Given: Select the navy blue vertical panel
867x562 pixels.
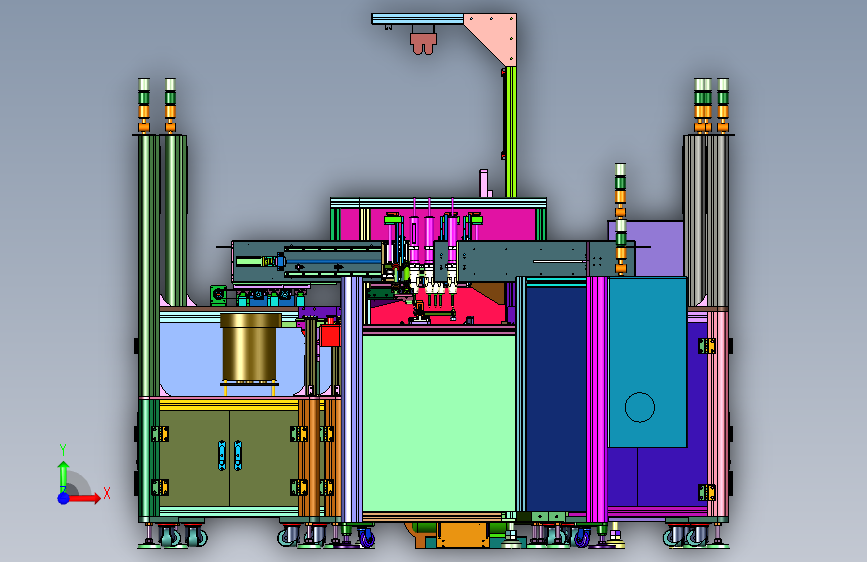Looking at the screenshot, I should click(556, 398).
